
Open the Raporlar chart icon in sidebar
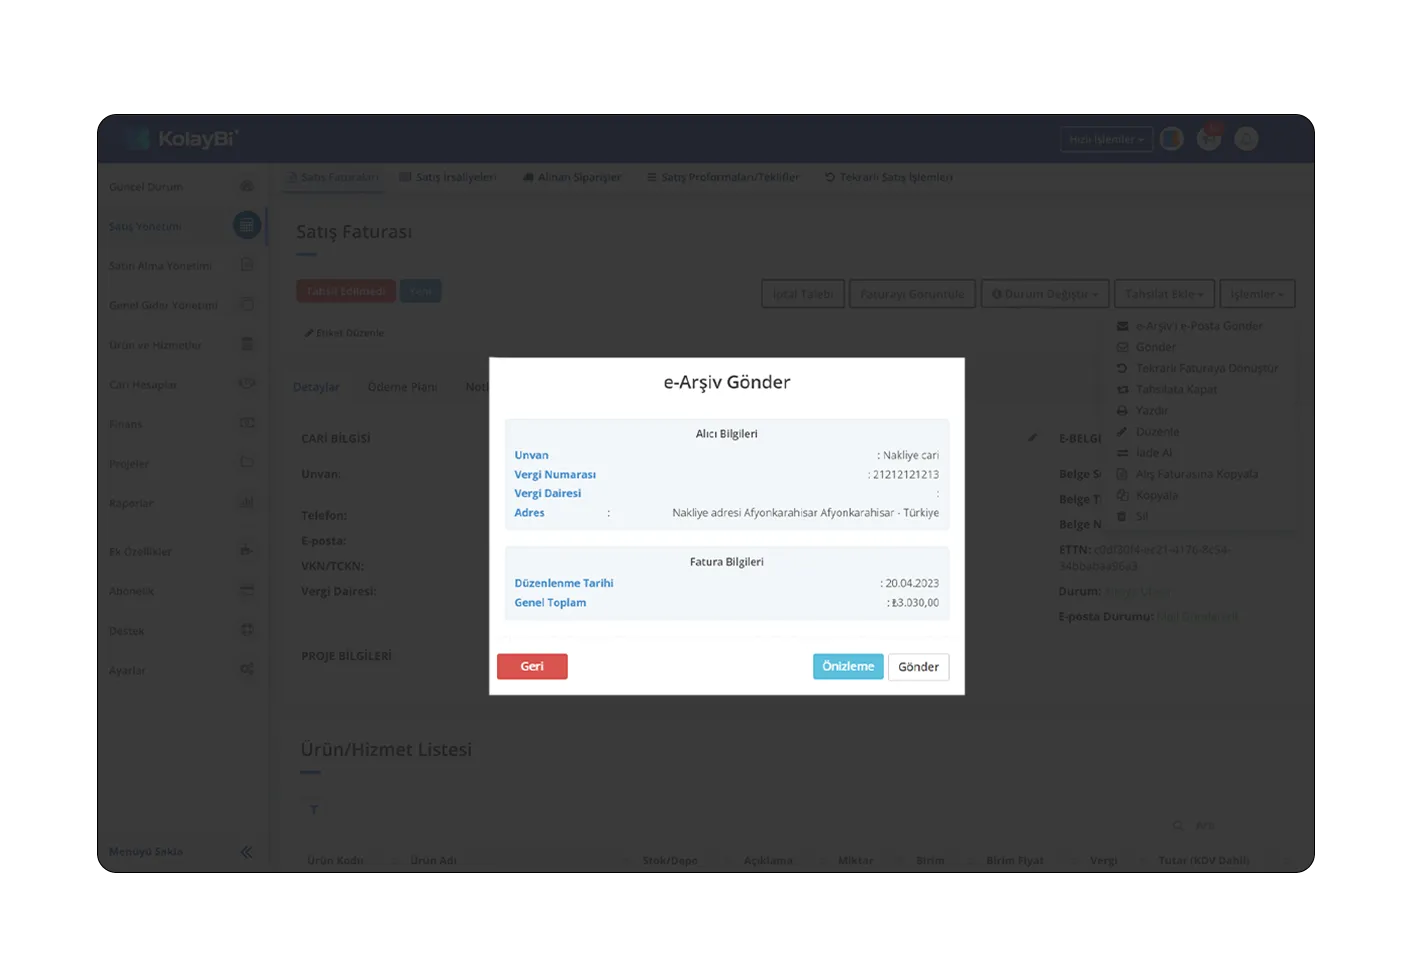point(247,502)
